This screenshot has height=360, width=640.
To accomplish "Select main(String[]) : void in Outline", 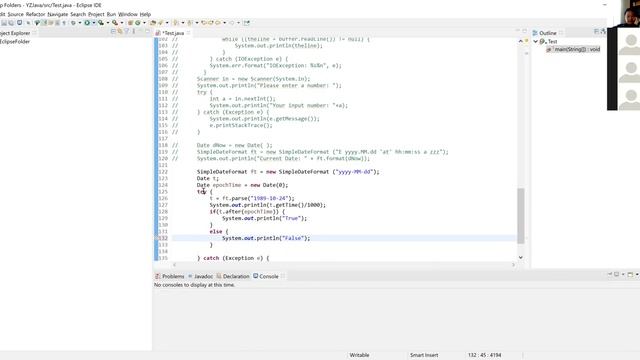I will pos(573,49).
